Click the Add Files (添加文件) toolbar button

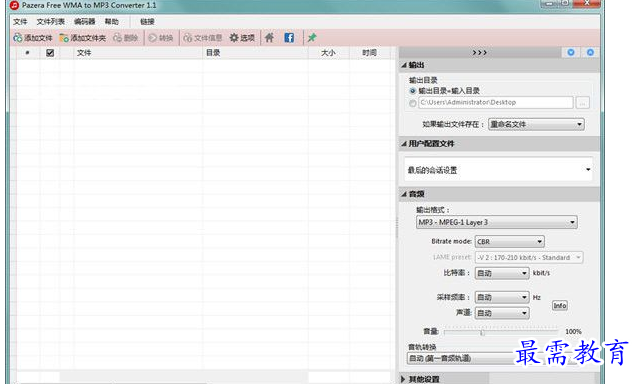(x=33, y=38)
